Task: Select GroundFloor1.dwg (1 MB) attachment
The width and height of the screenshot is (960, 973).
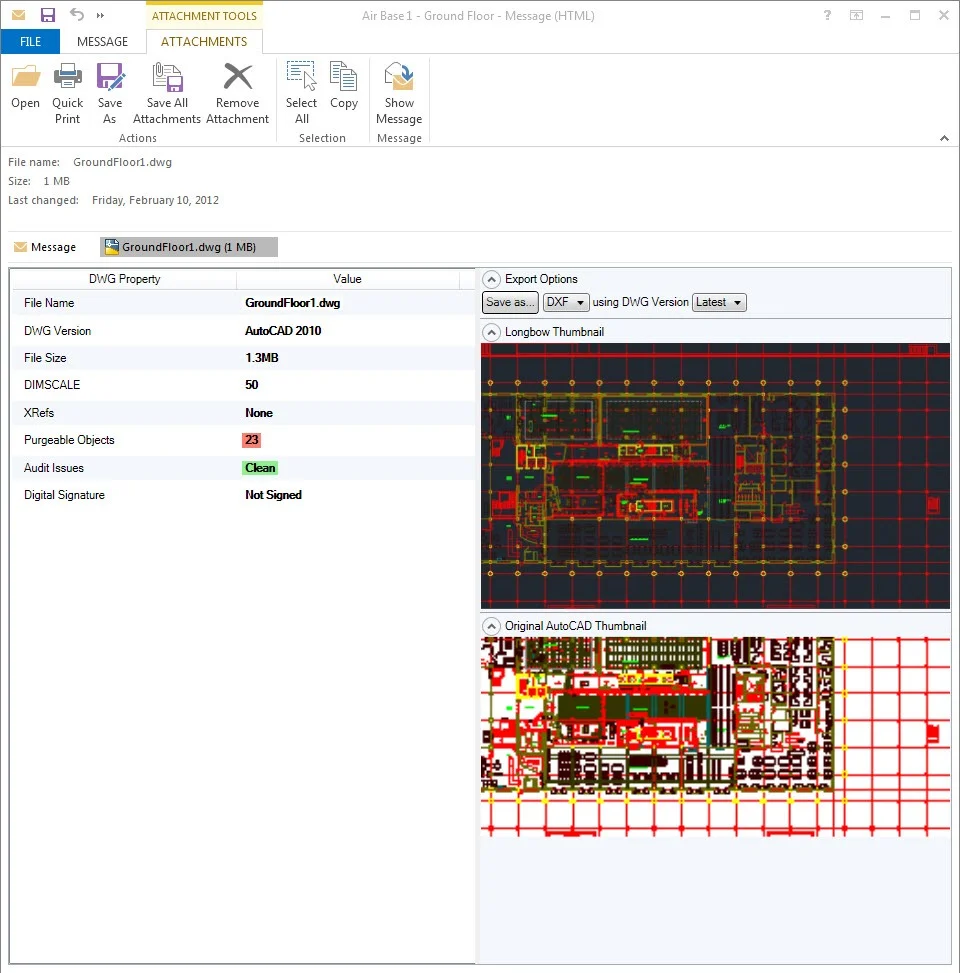Action: tap(189, 247)
